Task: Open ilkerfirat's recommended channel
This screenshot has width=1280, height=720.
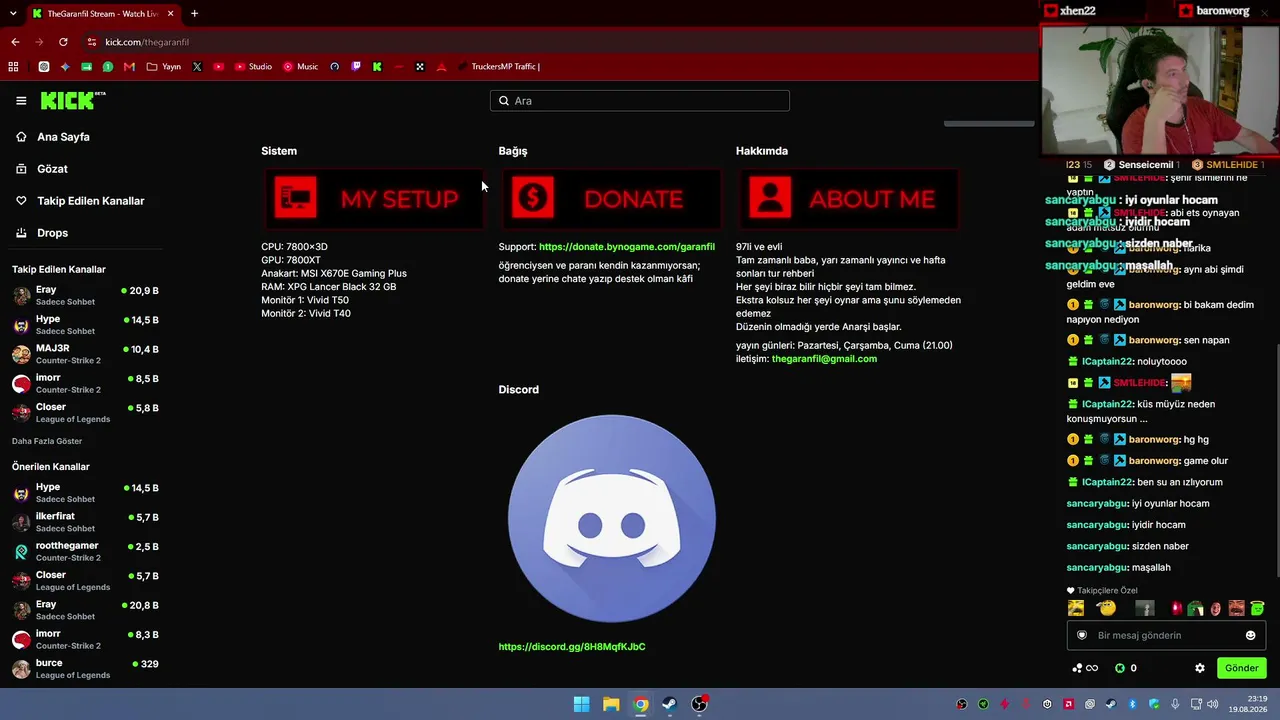Action: [x=86, y=522]
